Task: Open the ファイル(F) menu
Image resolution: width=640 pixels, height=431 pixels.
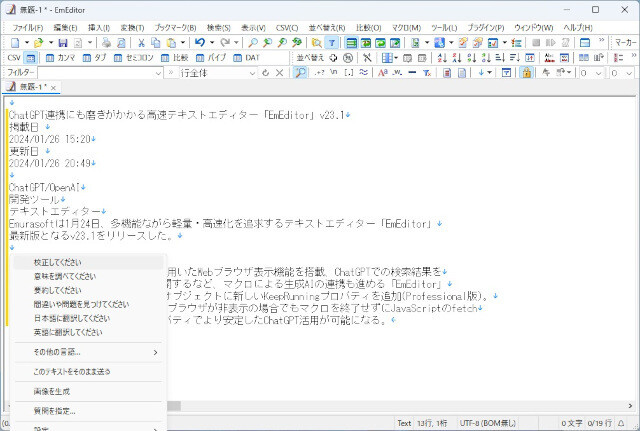Action: pos(27,28)
